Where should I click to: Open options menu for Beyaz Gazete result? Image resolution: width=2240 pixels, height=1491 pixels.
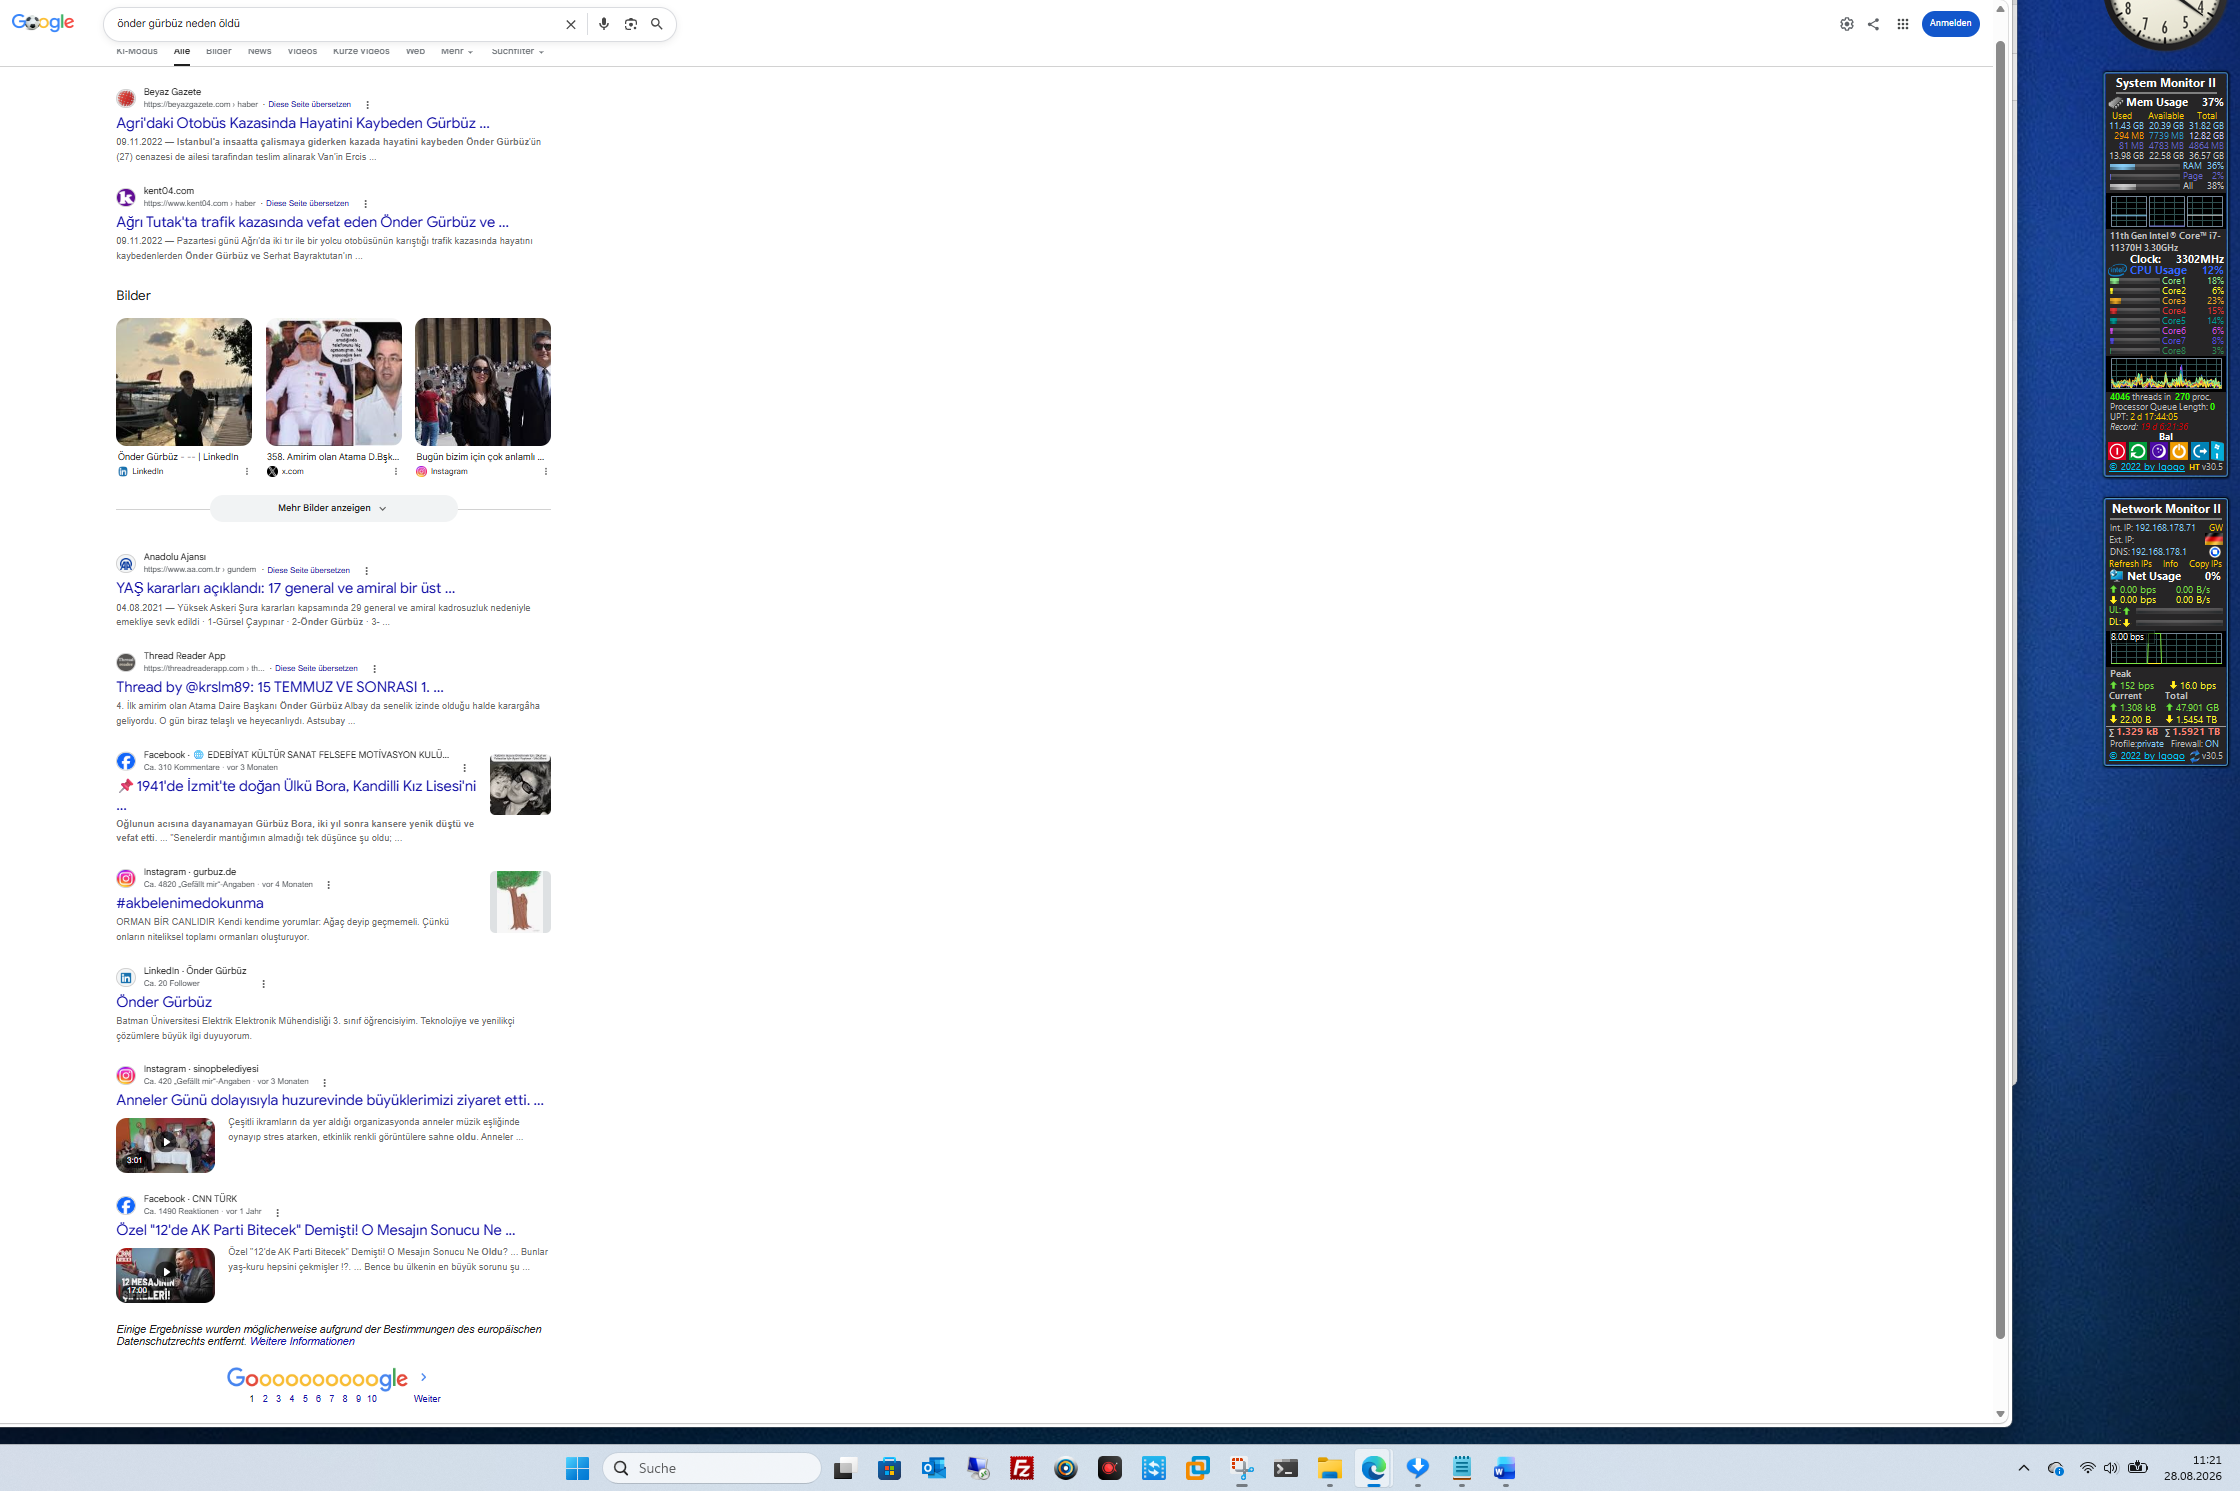tap(367, 105)
